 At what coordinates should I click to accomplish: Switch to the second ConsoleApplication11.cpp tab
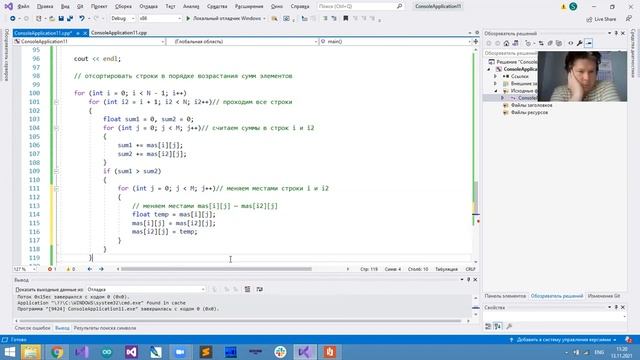(119, 33)
